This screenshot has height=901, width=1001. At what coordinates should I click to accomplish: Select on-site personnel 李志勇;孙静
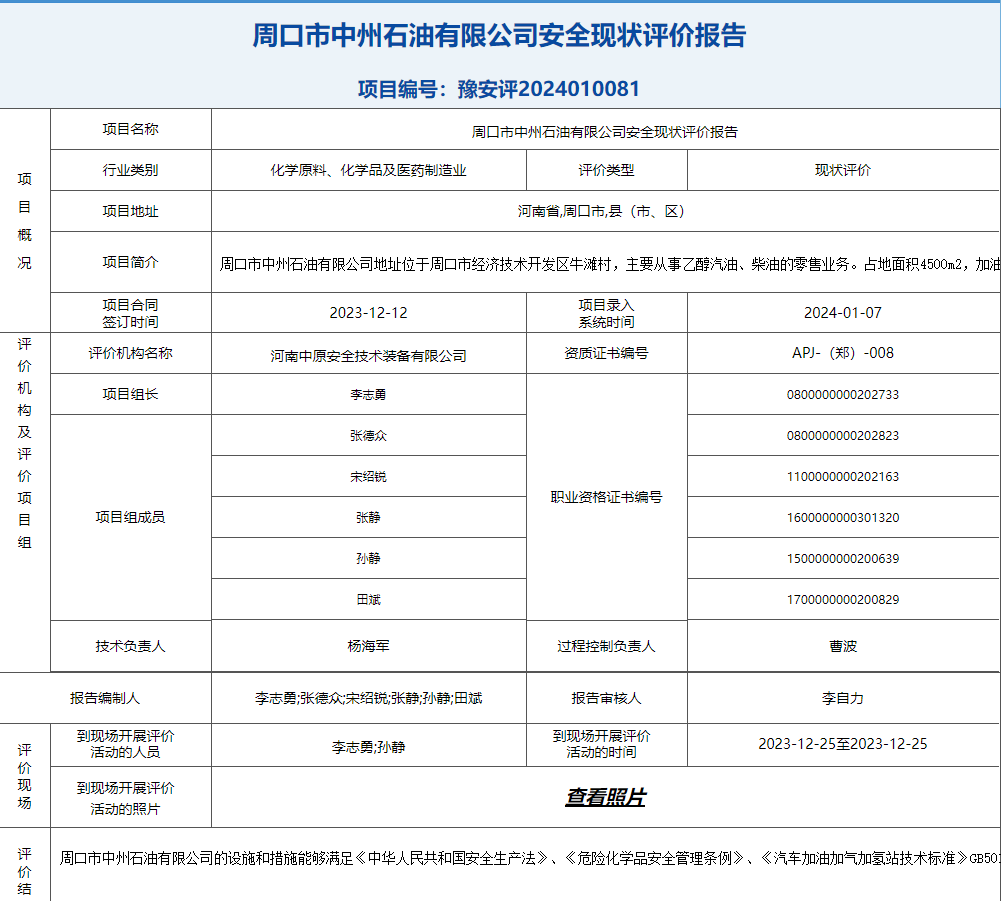tap(368, 746)
